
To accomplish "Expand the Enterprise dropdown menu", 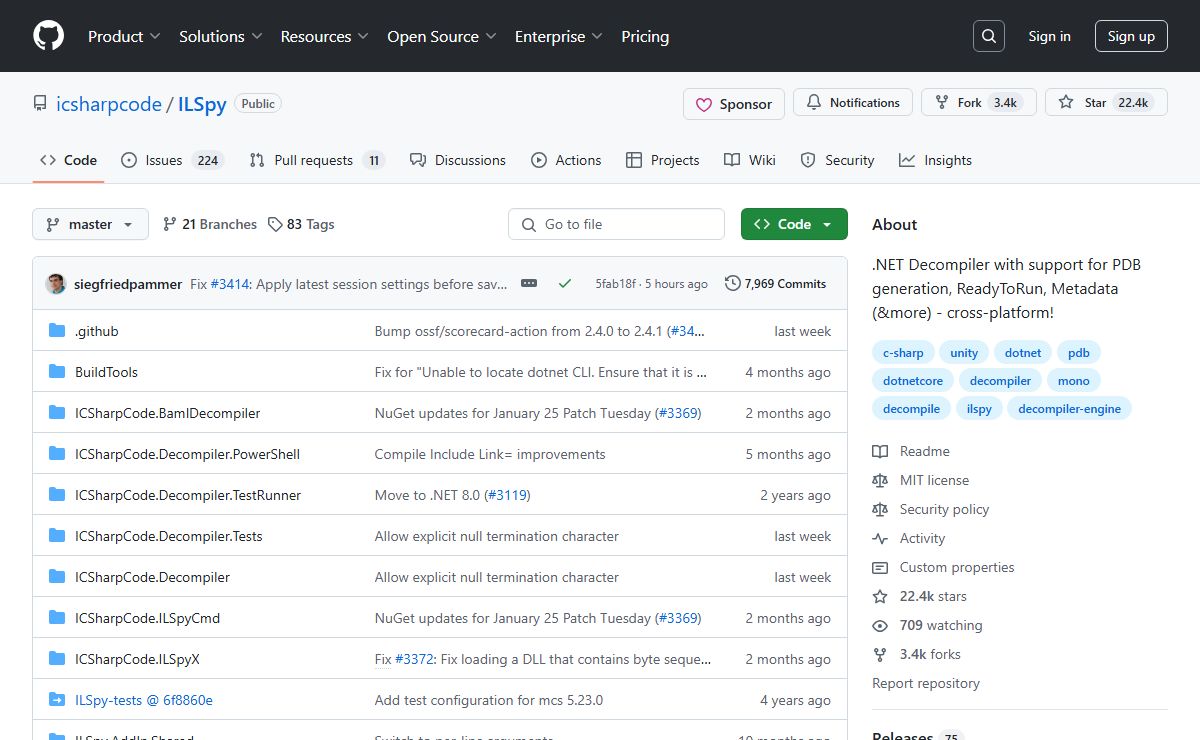I will click(559, 36).
